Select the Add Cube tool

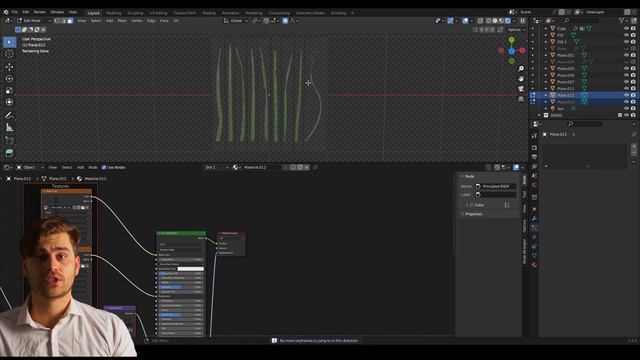coord(9,141)
